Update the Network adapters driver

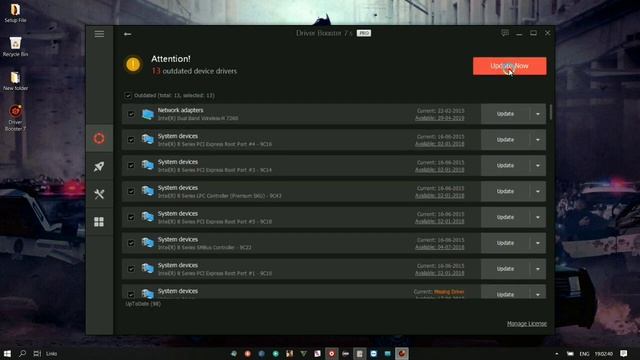[x=505, y=114]
